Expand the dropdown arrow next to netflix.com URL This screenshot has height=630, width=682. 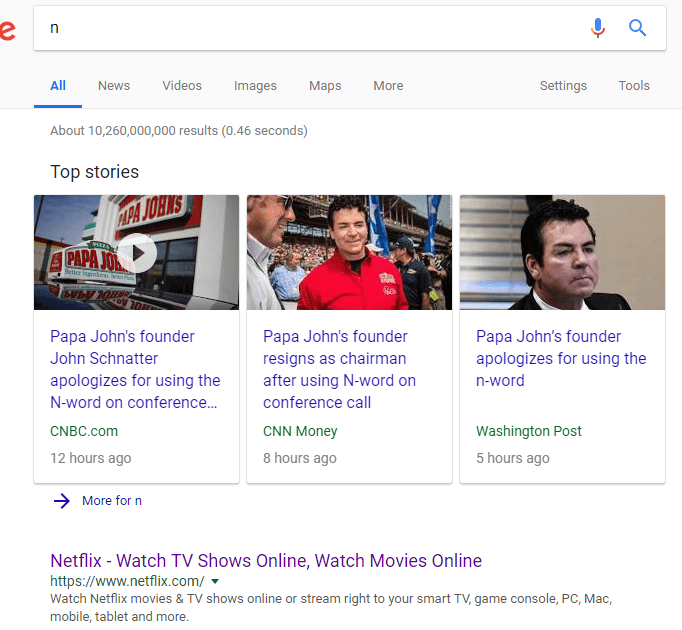tap(215, 581)
